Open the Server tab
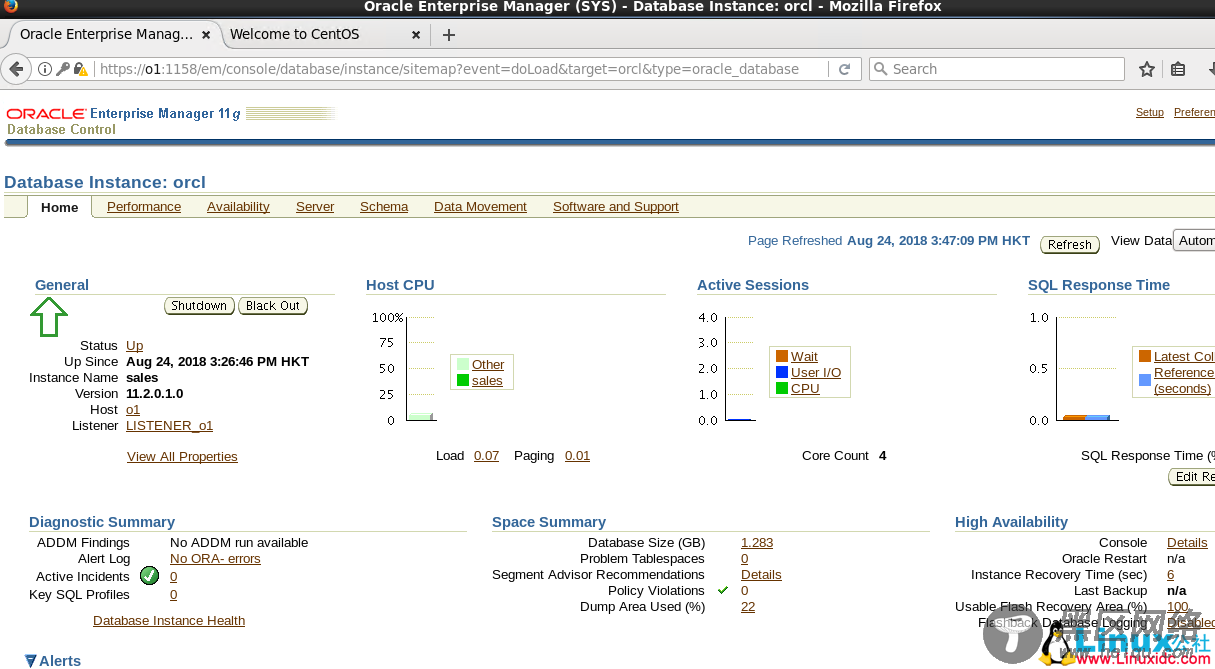 [315, 207]
